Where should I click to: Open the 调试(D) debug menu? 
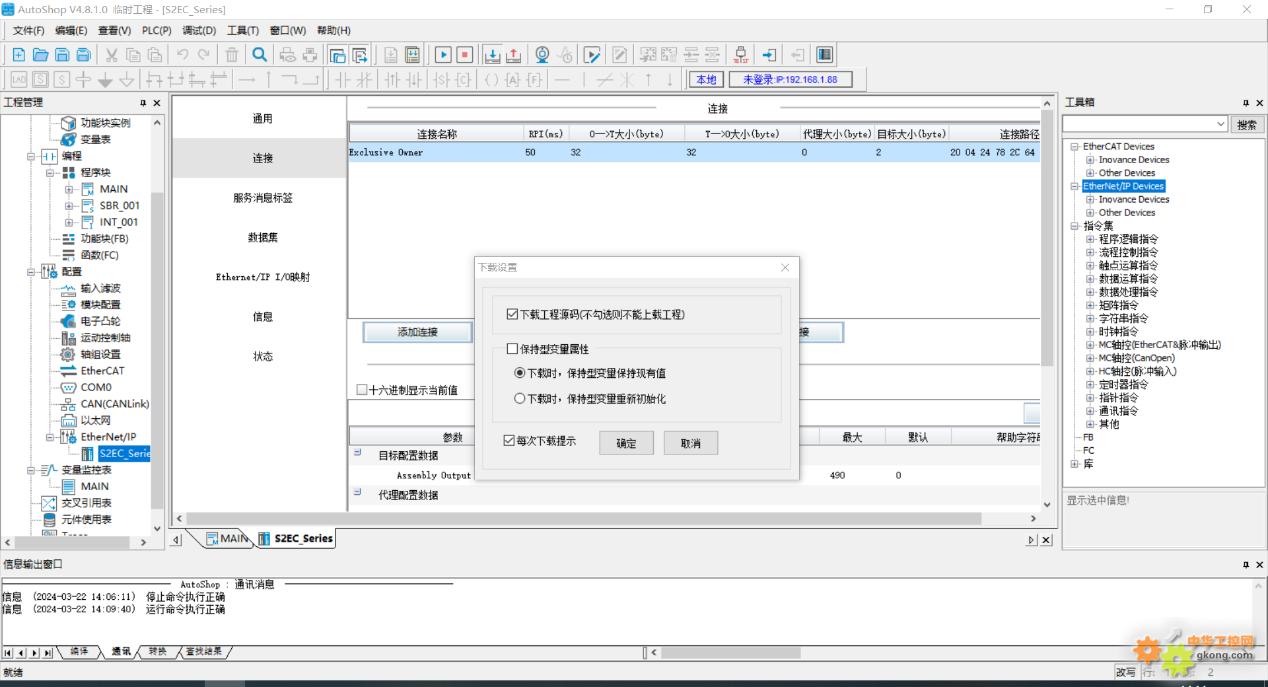click(199, 31)
